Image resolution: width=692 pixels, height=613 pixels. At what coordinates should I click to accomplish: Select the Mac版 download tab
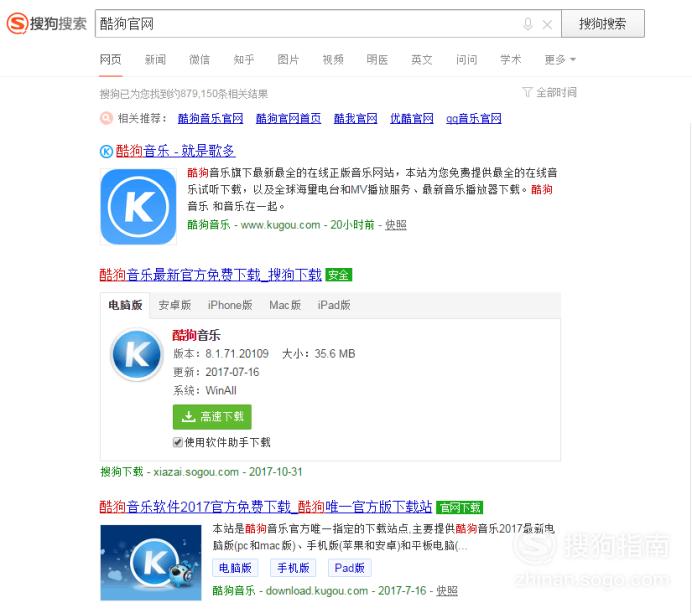[x=285, y=305]
